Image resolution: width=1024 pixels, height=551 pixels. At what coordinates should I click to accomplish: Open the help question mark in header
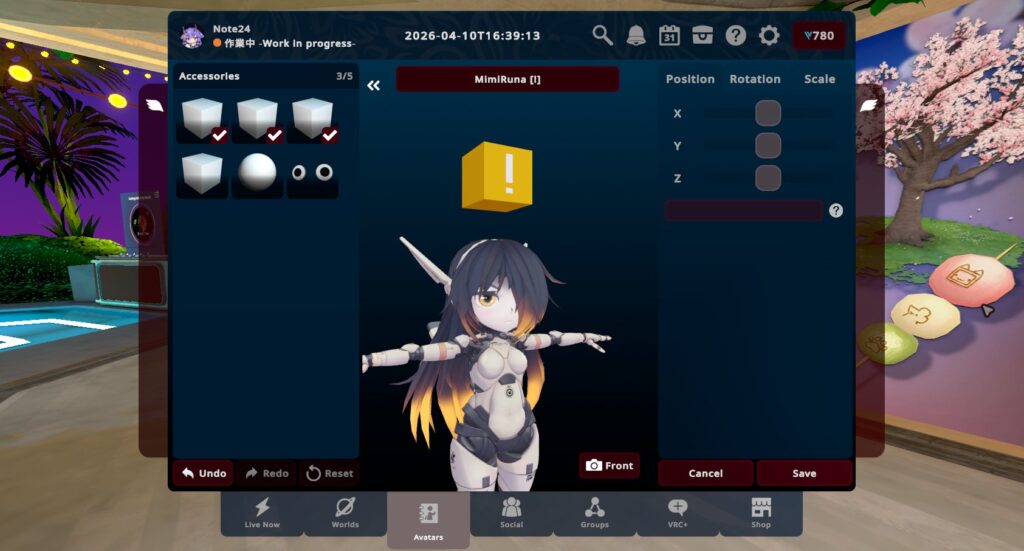736,36
